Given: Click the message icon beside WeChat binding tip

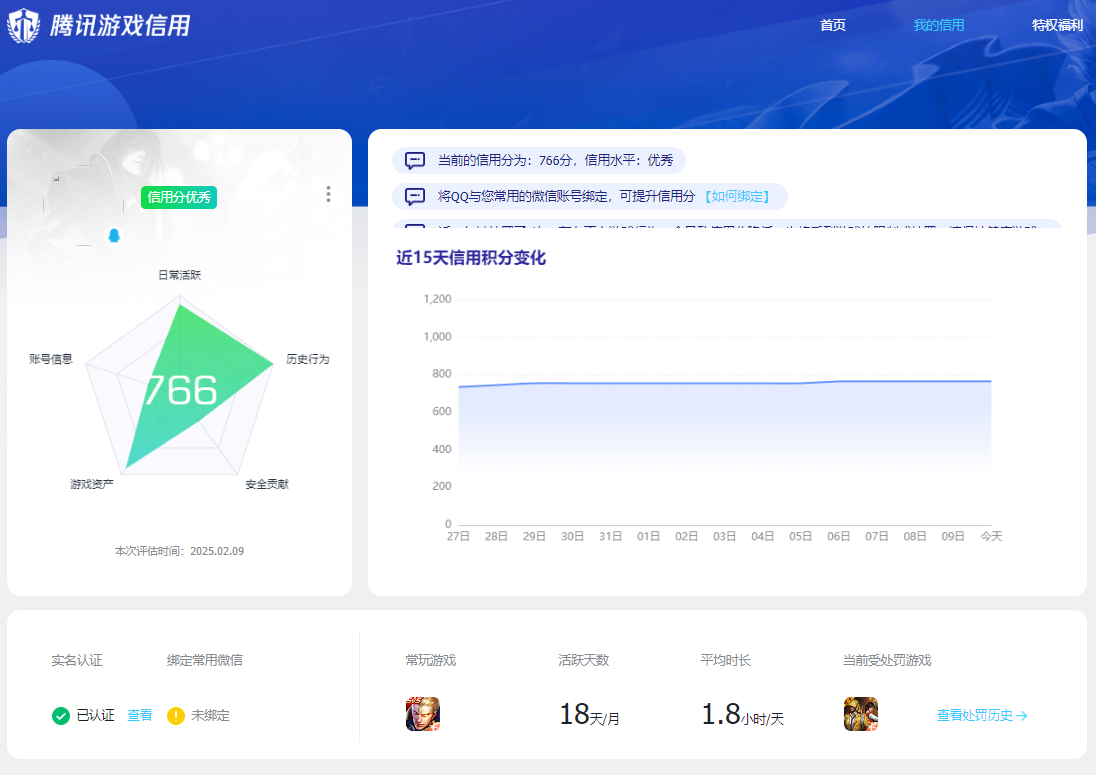Looking at the screenshot, I should click(414, 196).
